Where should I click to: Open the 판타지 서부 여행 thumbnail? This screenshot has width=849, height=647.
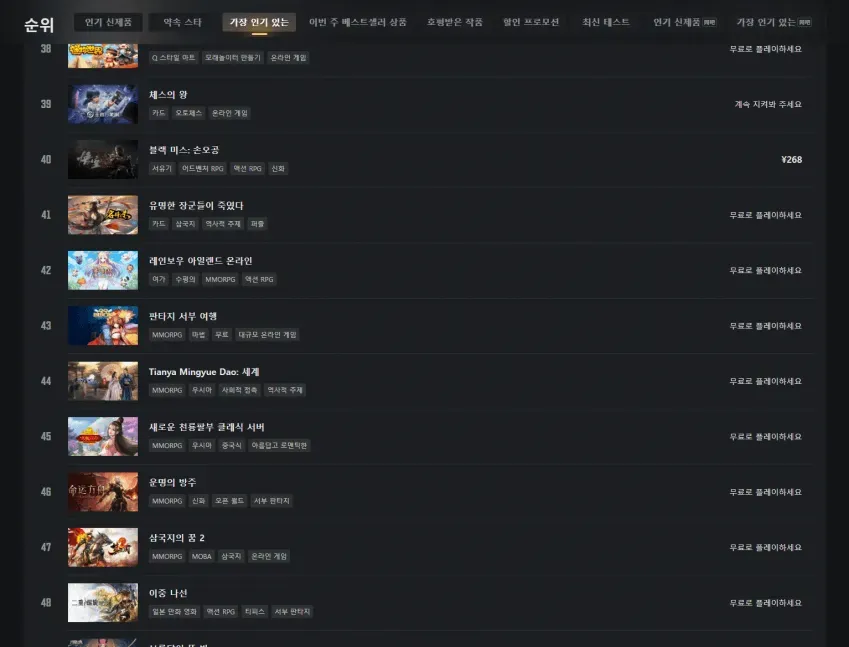pyautogui.click(x=103, y=325)
